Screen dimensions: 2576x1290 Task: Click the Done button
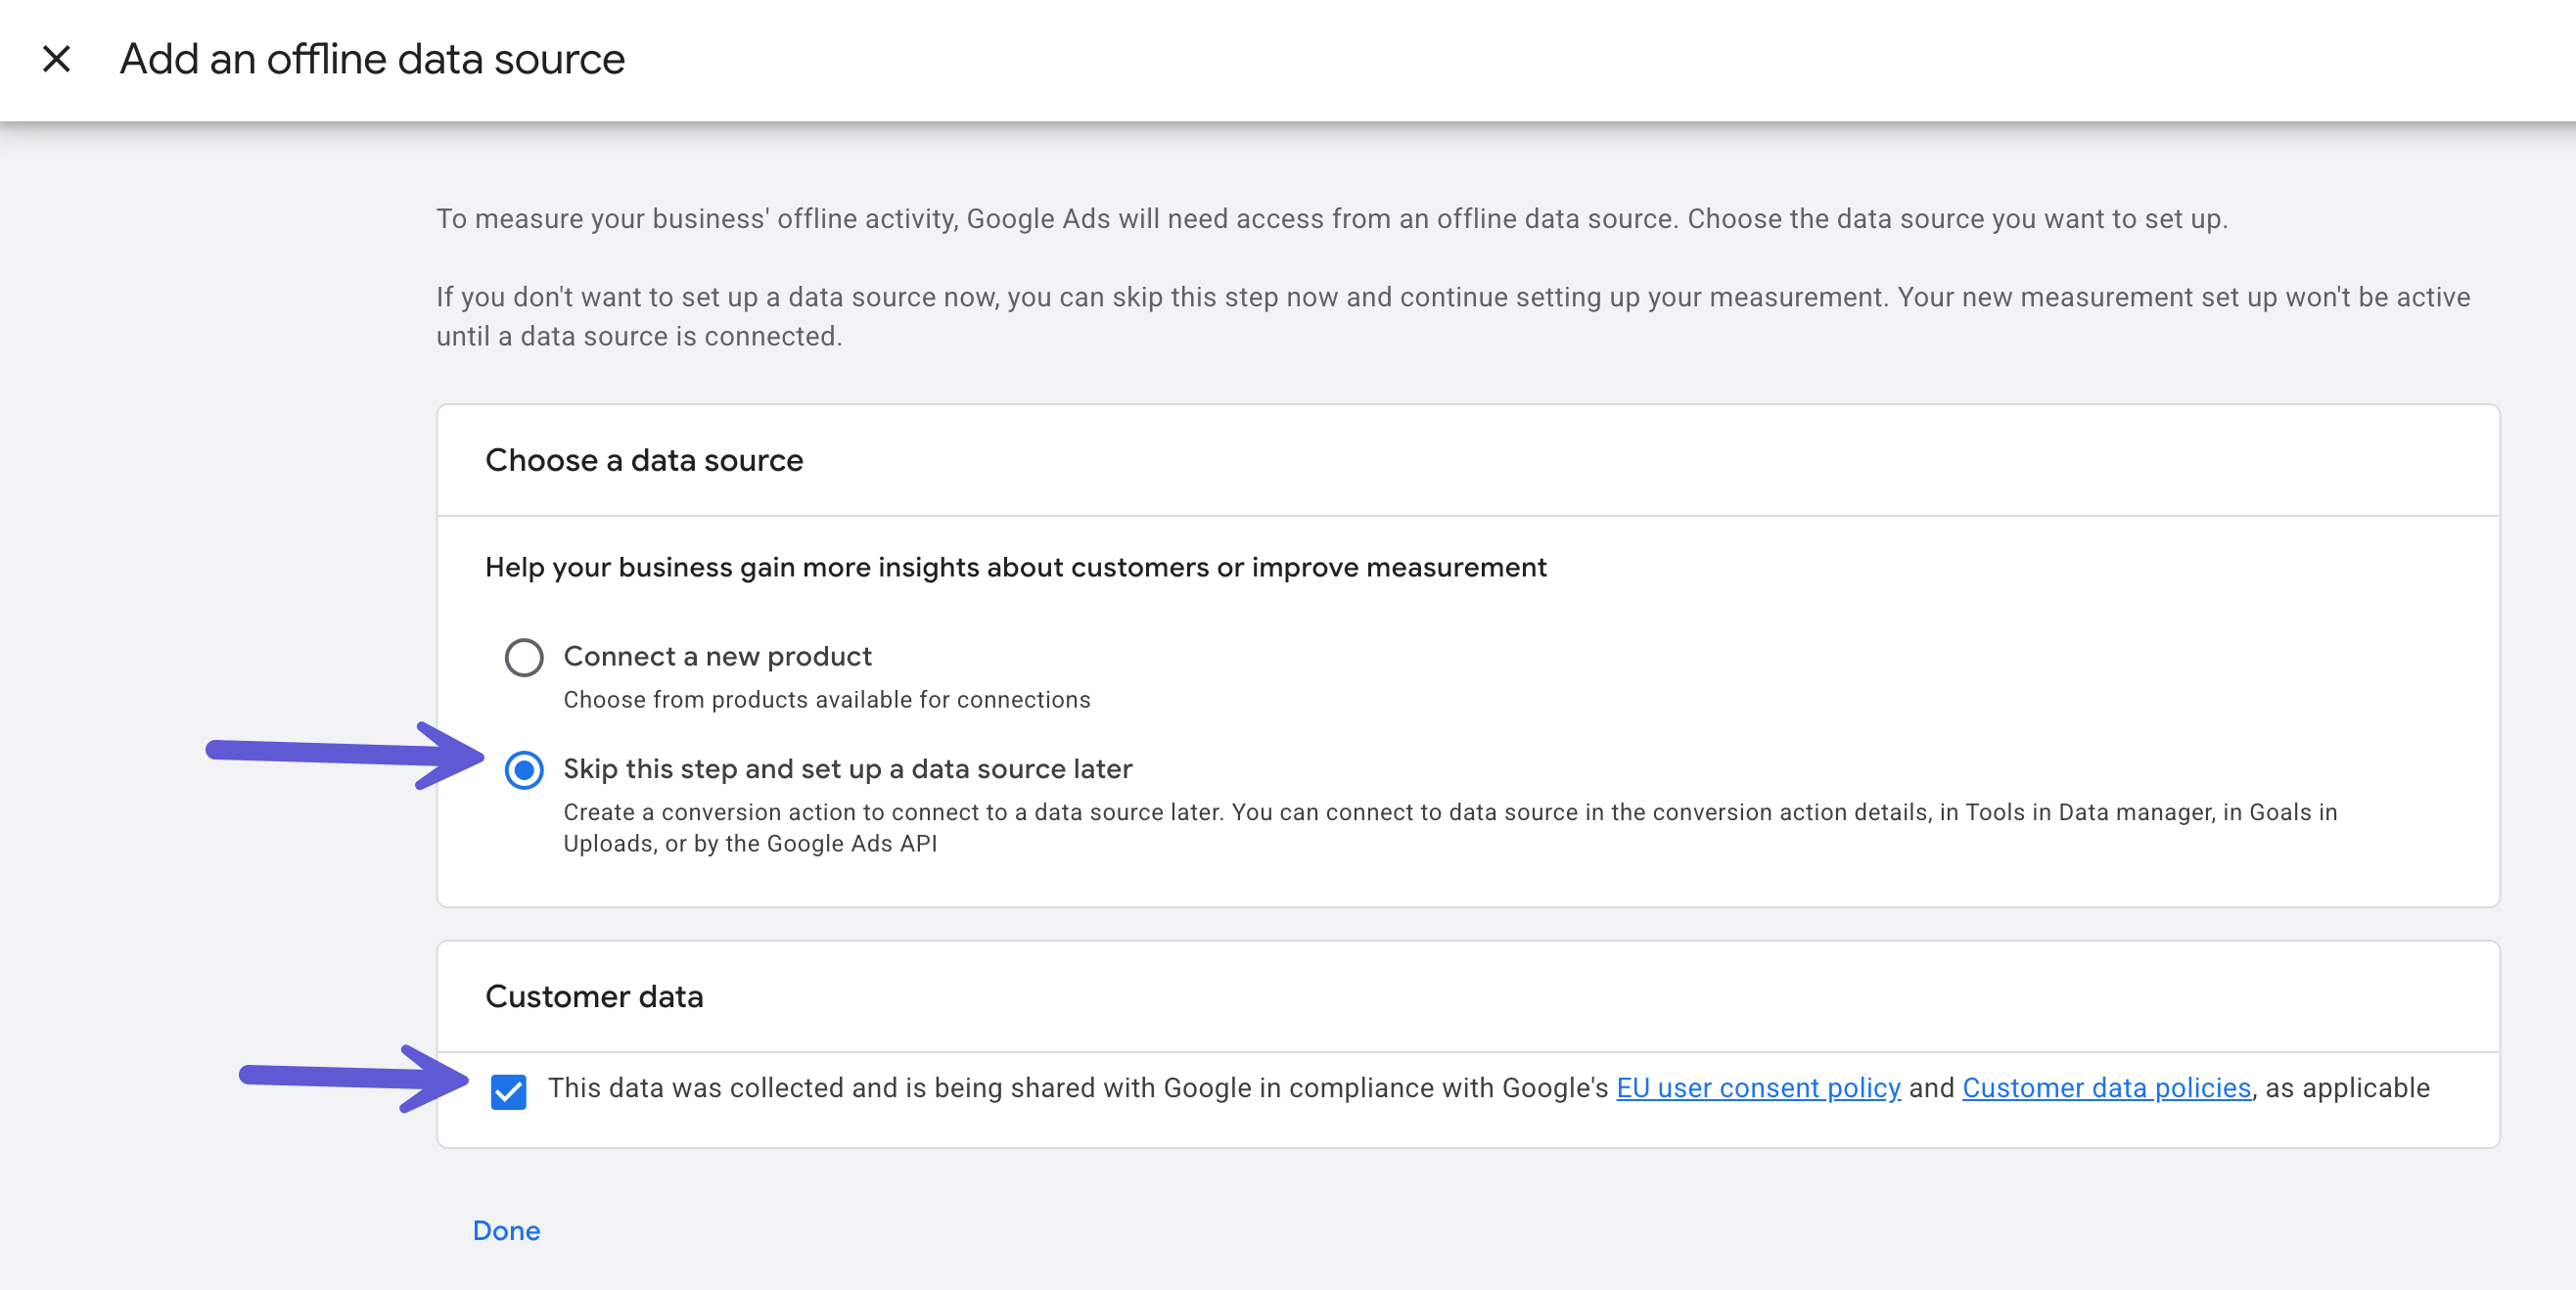coord(506,1230)
